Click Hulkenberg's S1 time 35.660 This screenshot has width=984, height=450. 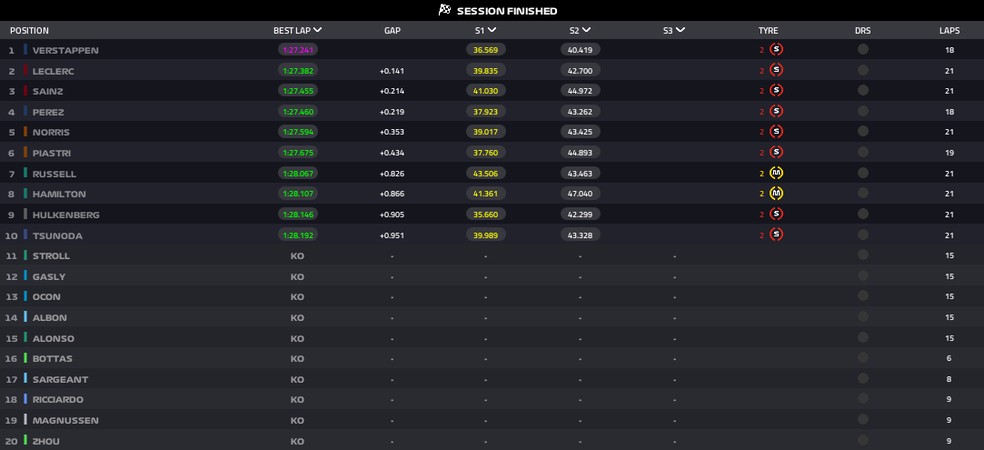(486, 214)
